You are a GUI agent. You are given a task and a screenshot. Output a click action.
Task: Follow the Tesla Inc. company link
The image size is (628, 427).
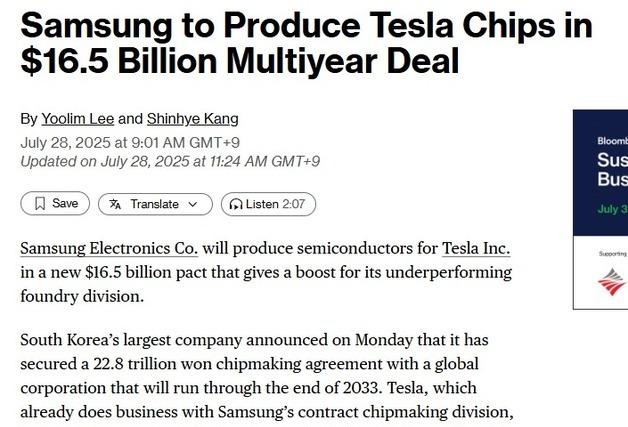[475, 248]
